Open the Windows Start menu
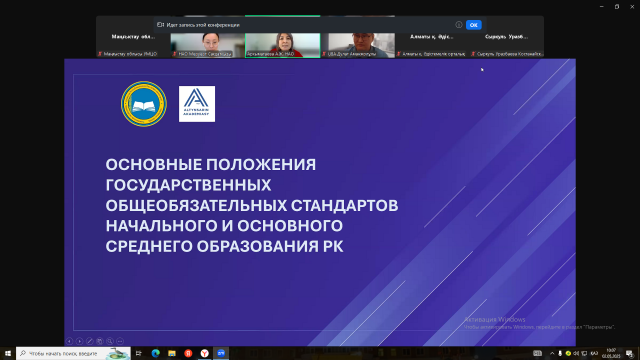This screenshot has width=640, height=360. click(x=8, y=353)
